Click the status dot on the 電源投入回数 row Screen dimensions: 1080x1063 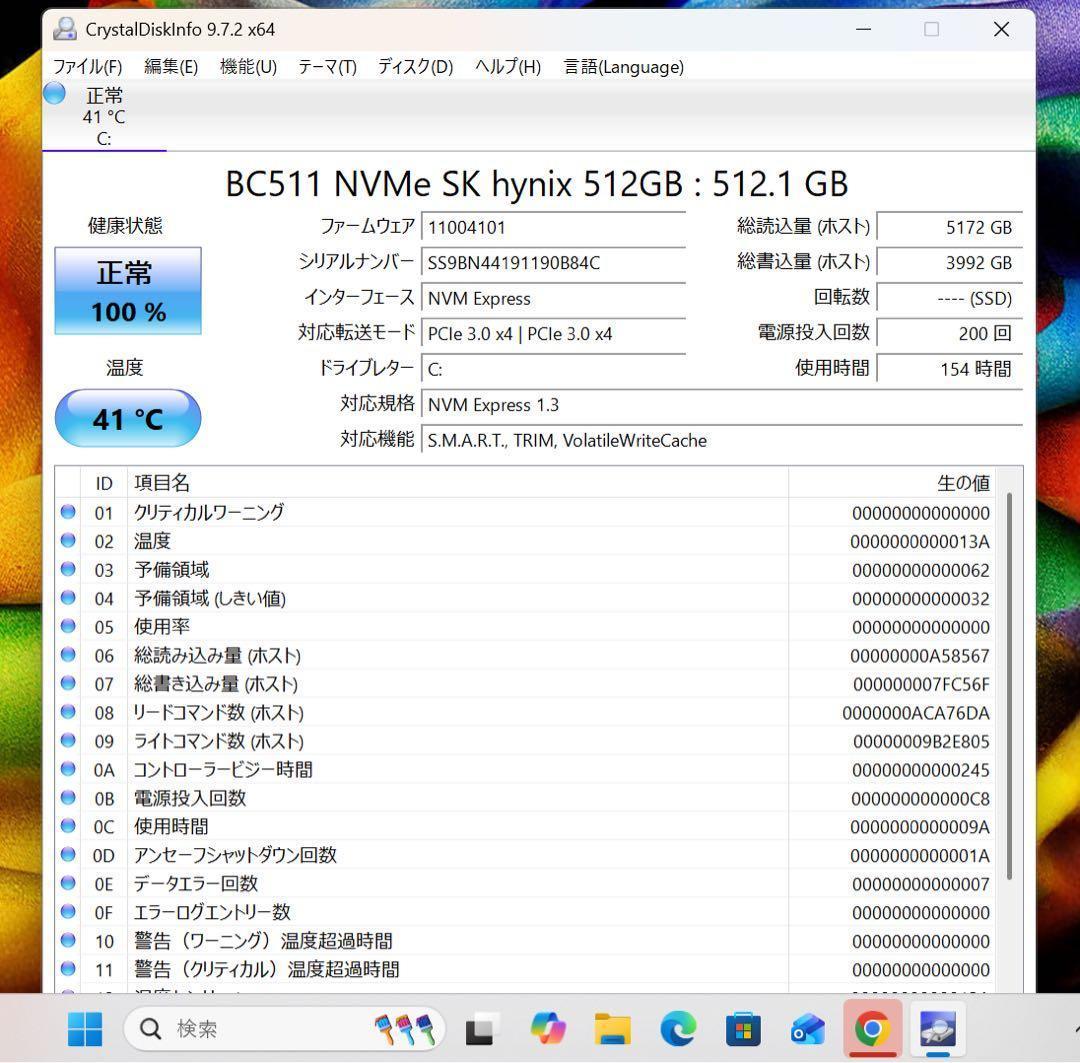[x=67, y=798]
